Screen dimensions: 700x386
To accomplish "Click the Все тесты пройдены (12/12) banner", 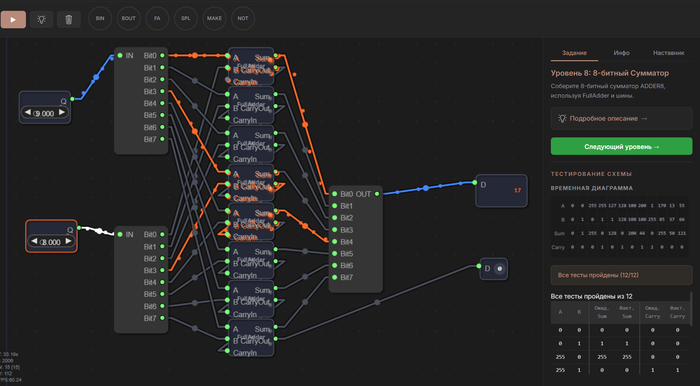I will (621, 275).
